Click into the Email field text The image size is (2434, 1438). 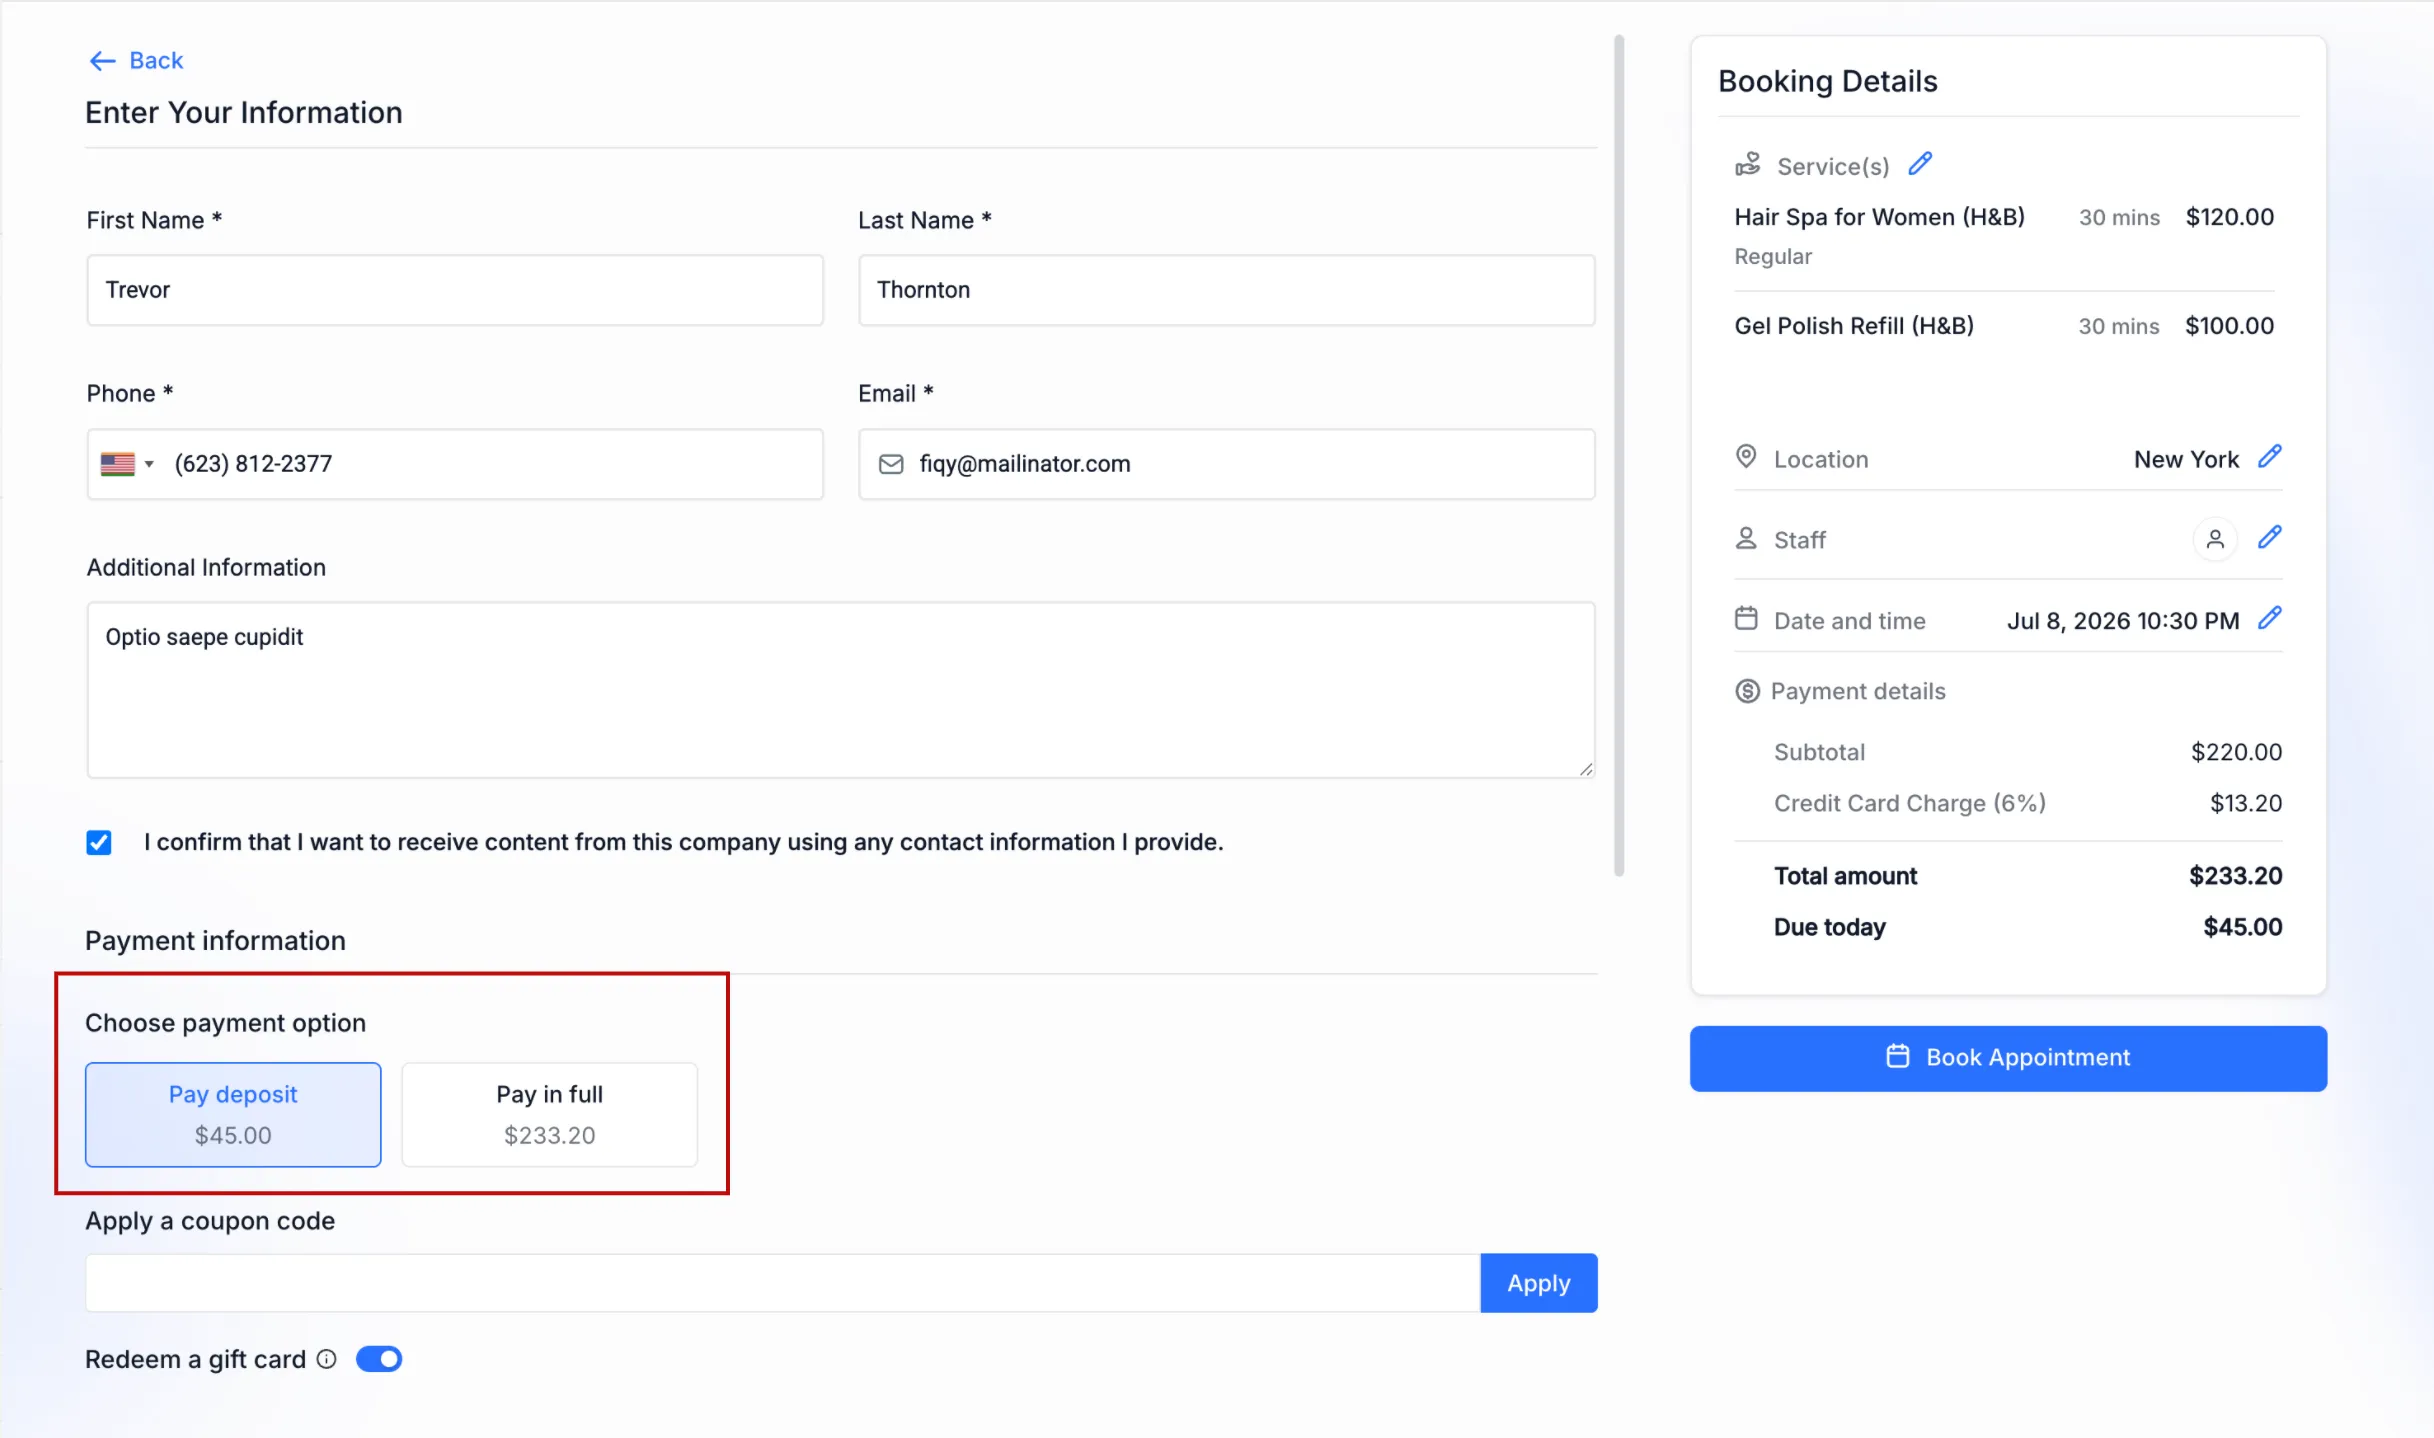(1227, 464)
